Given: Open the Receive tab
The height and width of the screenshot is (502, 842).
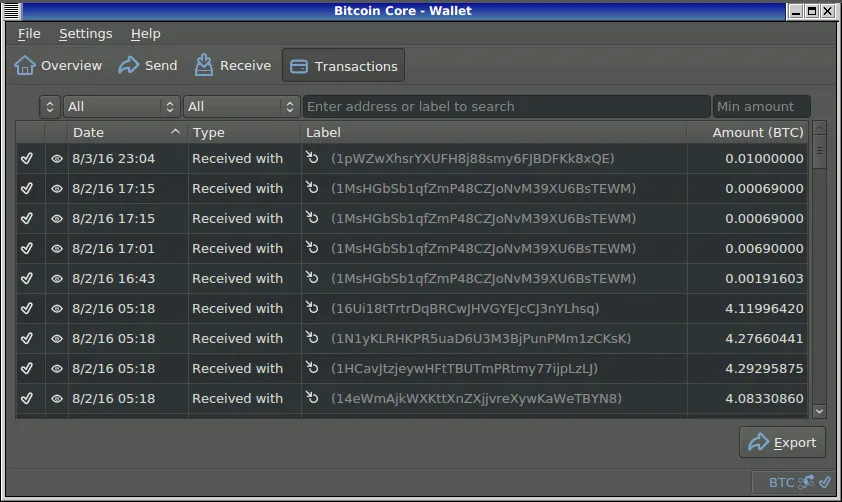Looking at the screenshot, I should coord(232,66).
